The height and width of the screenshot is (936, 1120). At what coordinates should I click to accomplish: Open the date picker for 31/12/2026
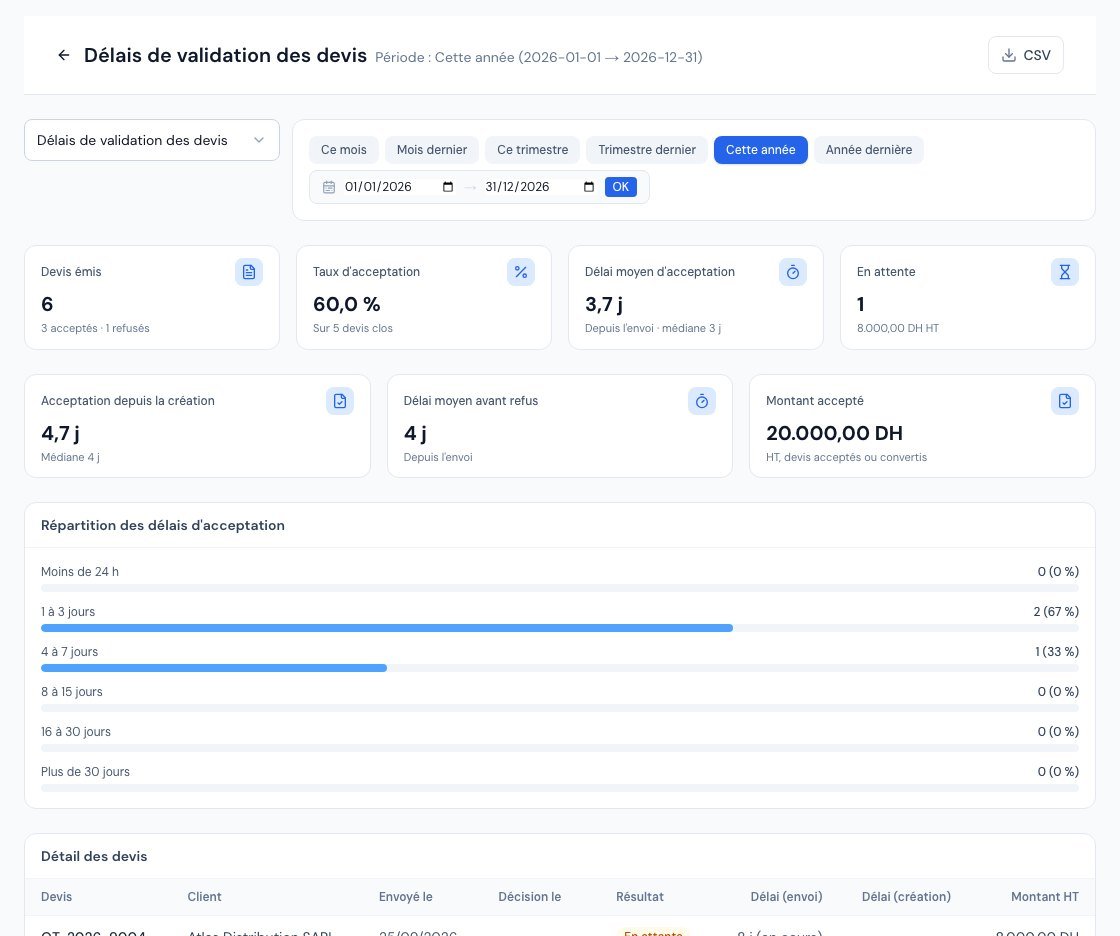[589, 187]
